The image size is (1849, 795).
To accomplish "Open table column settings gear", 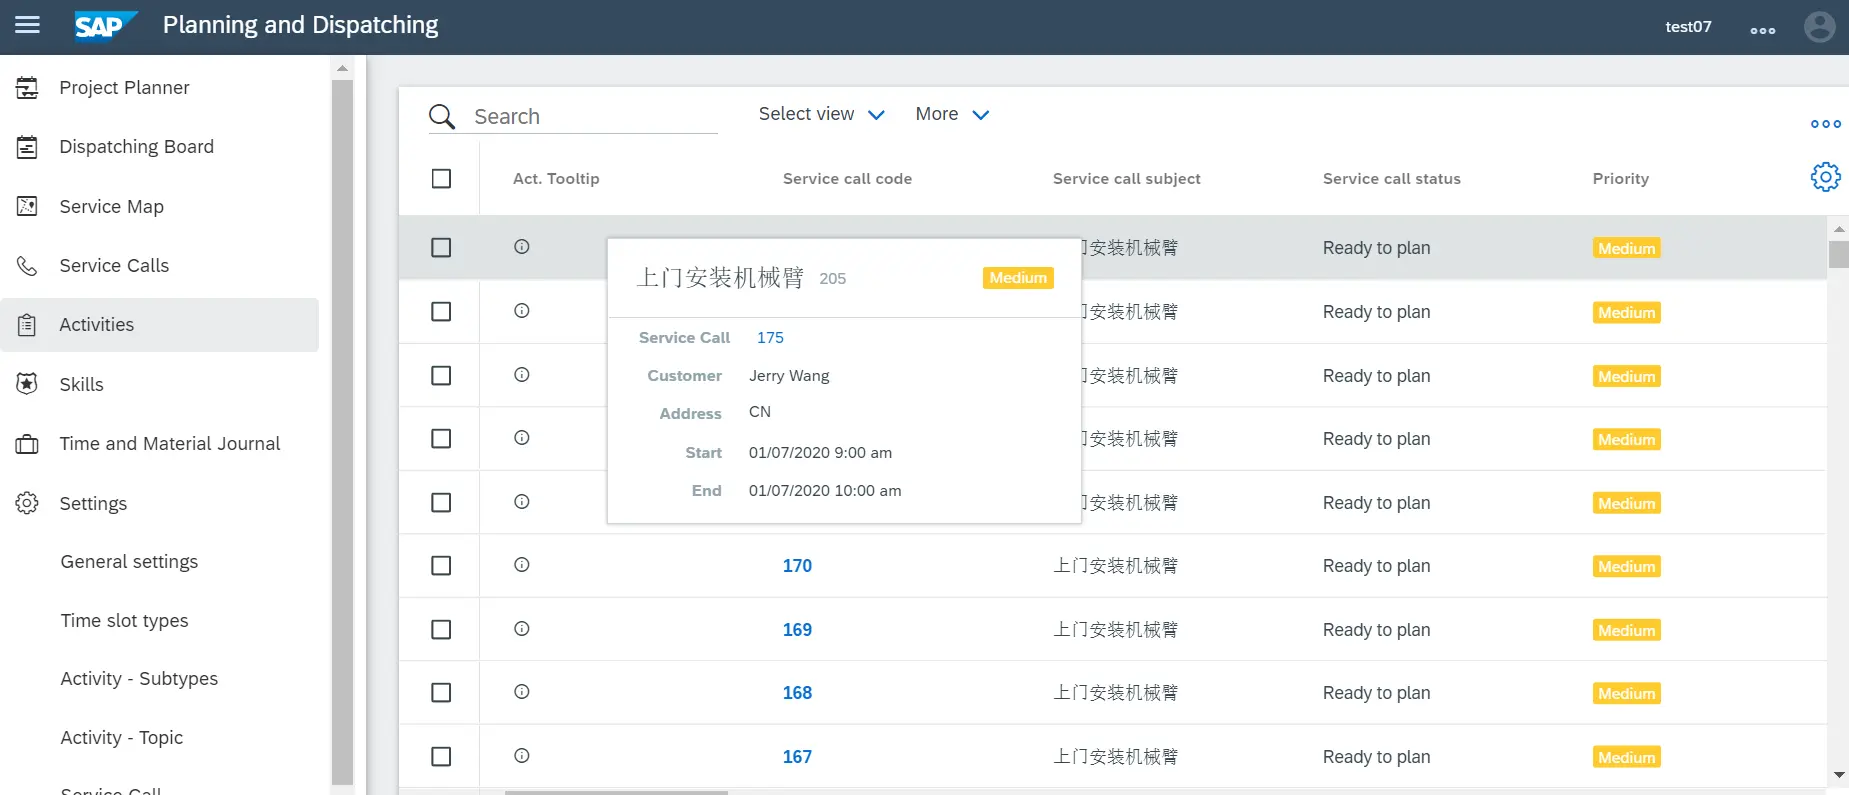I will coord(1825,177).
